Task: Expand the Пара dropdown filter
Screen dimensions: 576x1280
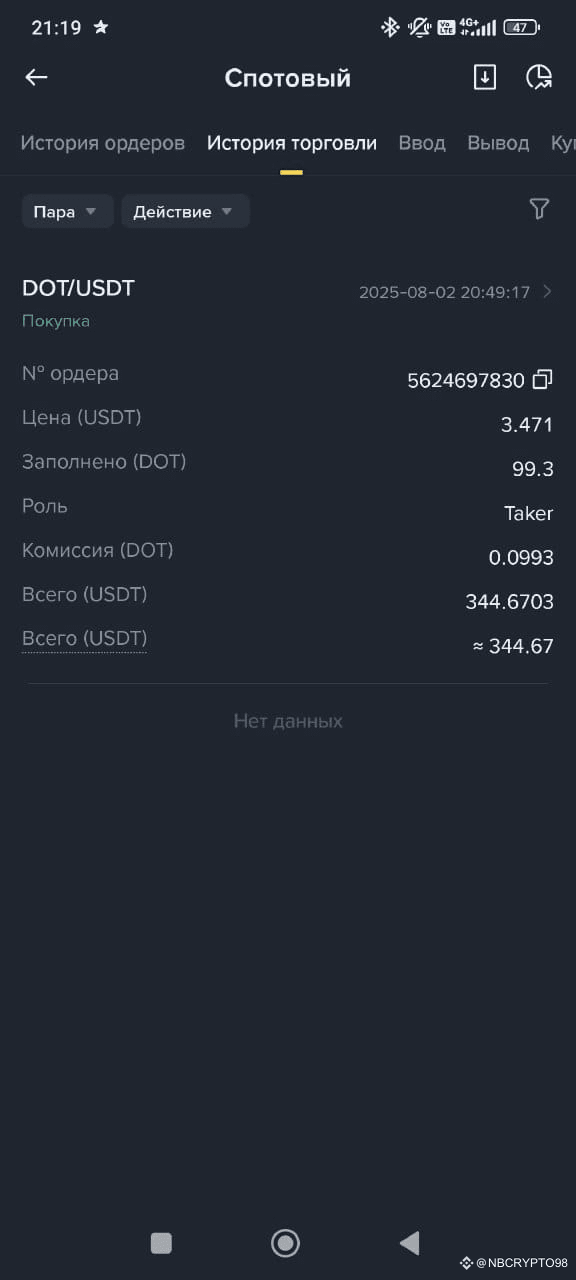Action: click(67, 211)
